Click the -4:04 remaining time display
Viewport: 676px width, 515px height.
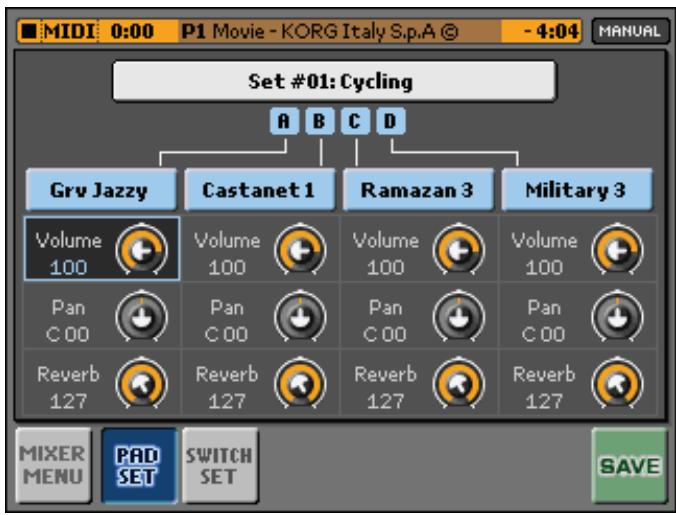pyautogui.click(x=551, y=31)
